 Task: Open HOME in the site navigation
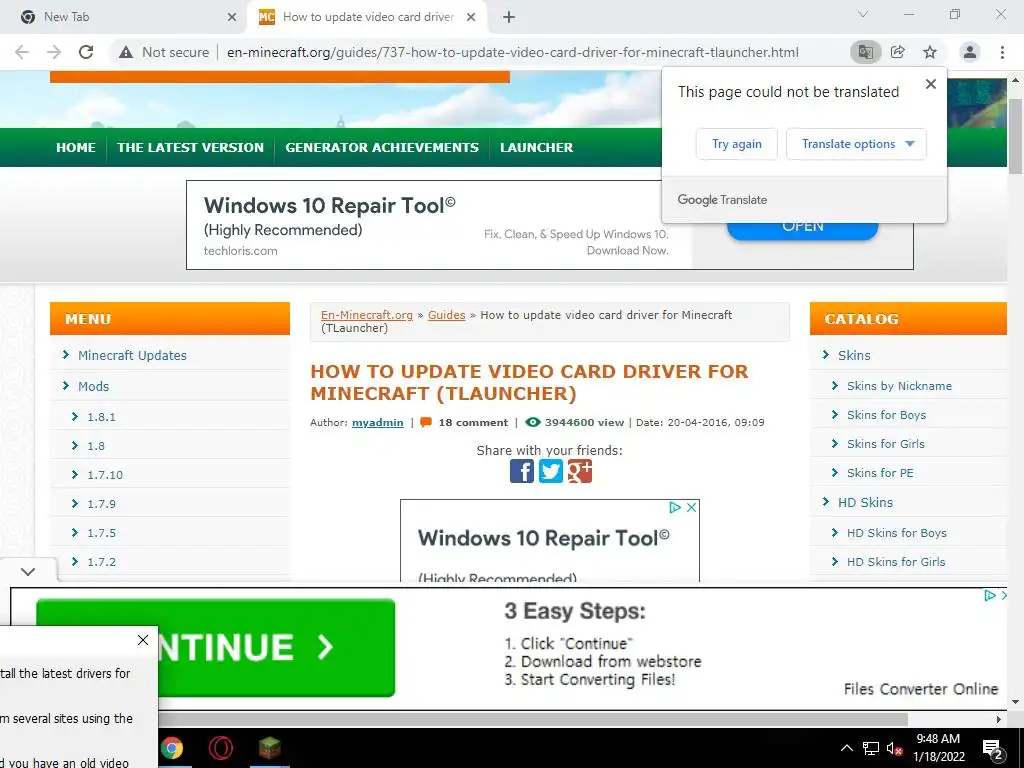point(76,148)
